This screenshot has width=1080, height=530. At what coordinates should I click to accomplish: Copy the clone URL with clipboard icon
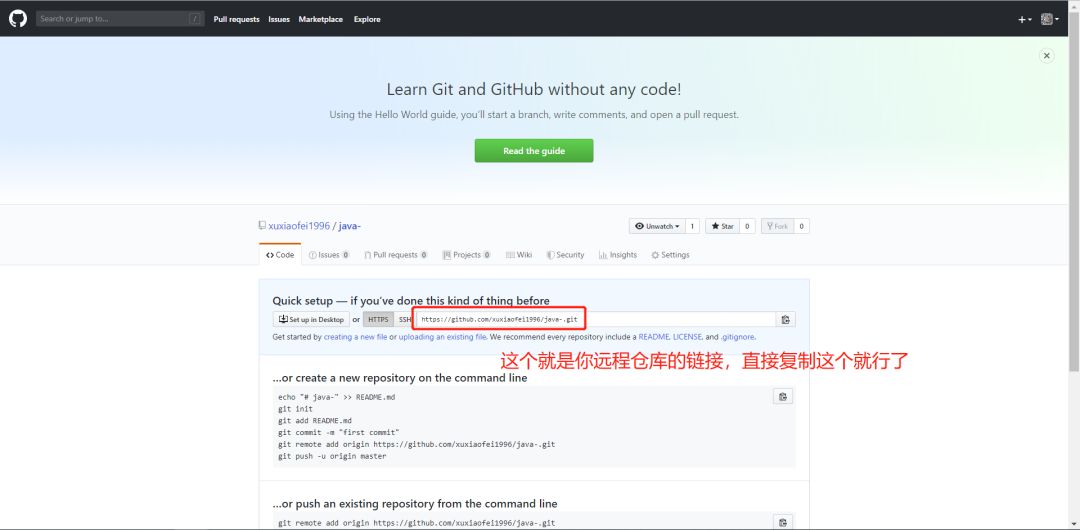pyautogui.click(x=785, y=320)
